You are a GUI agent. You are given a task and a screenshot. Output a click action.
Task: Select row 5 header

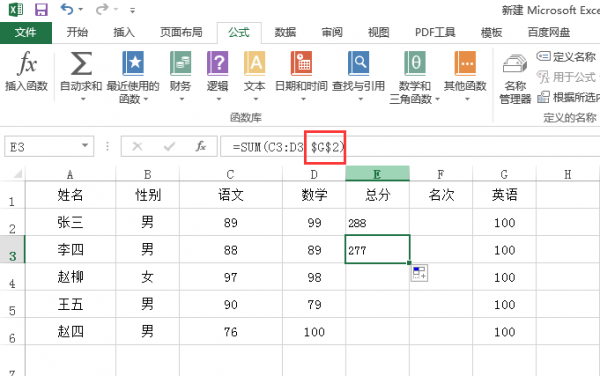(x=12, y=304)
